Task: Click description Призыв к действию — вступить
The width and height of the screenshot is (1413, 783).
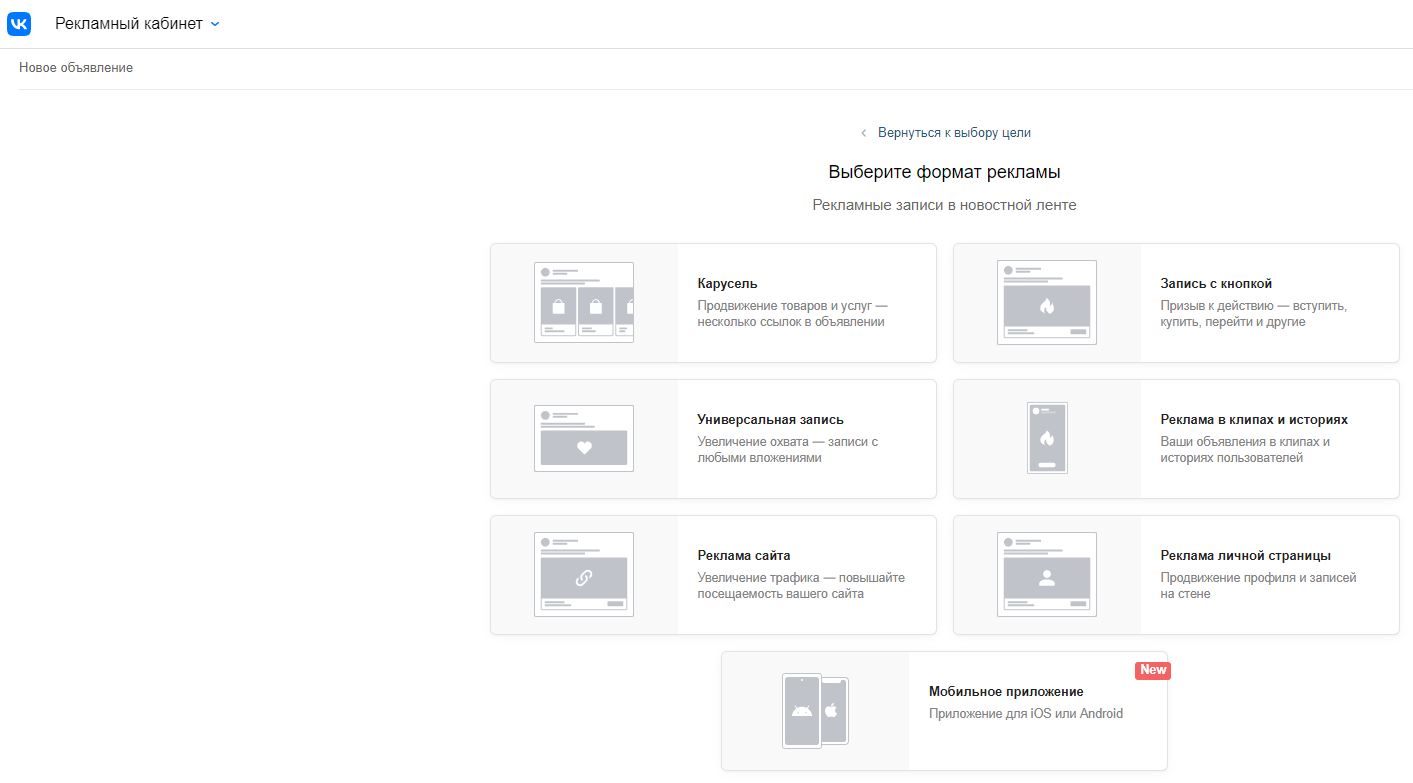Action: pos(1253,314)
